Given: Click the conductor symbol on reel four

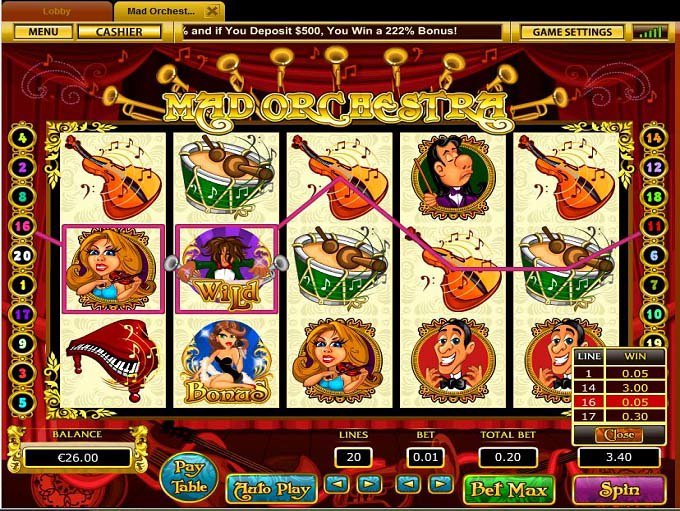Looking at the screenshot, I should pos(452,177).
